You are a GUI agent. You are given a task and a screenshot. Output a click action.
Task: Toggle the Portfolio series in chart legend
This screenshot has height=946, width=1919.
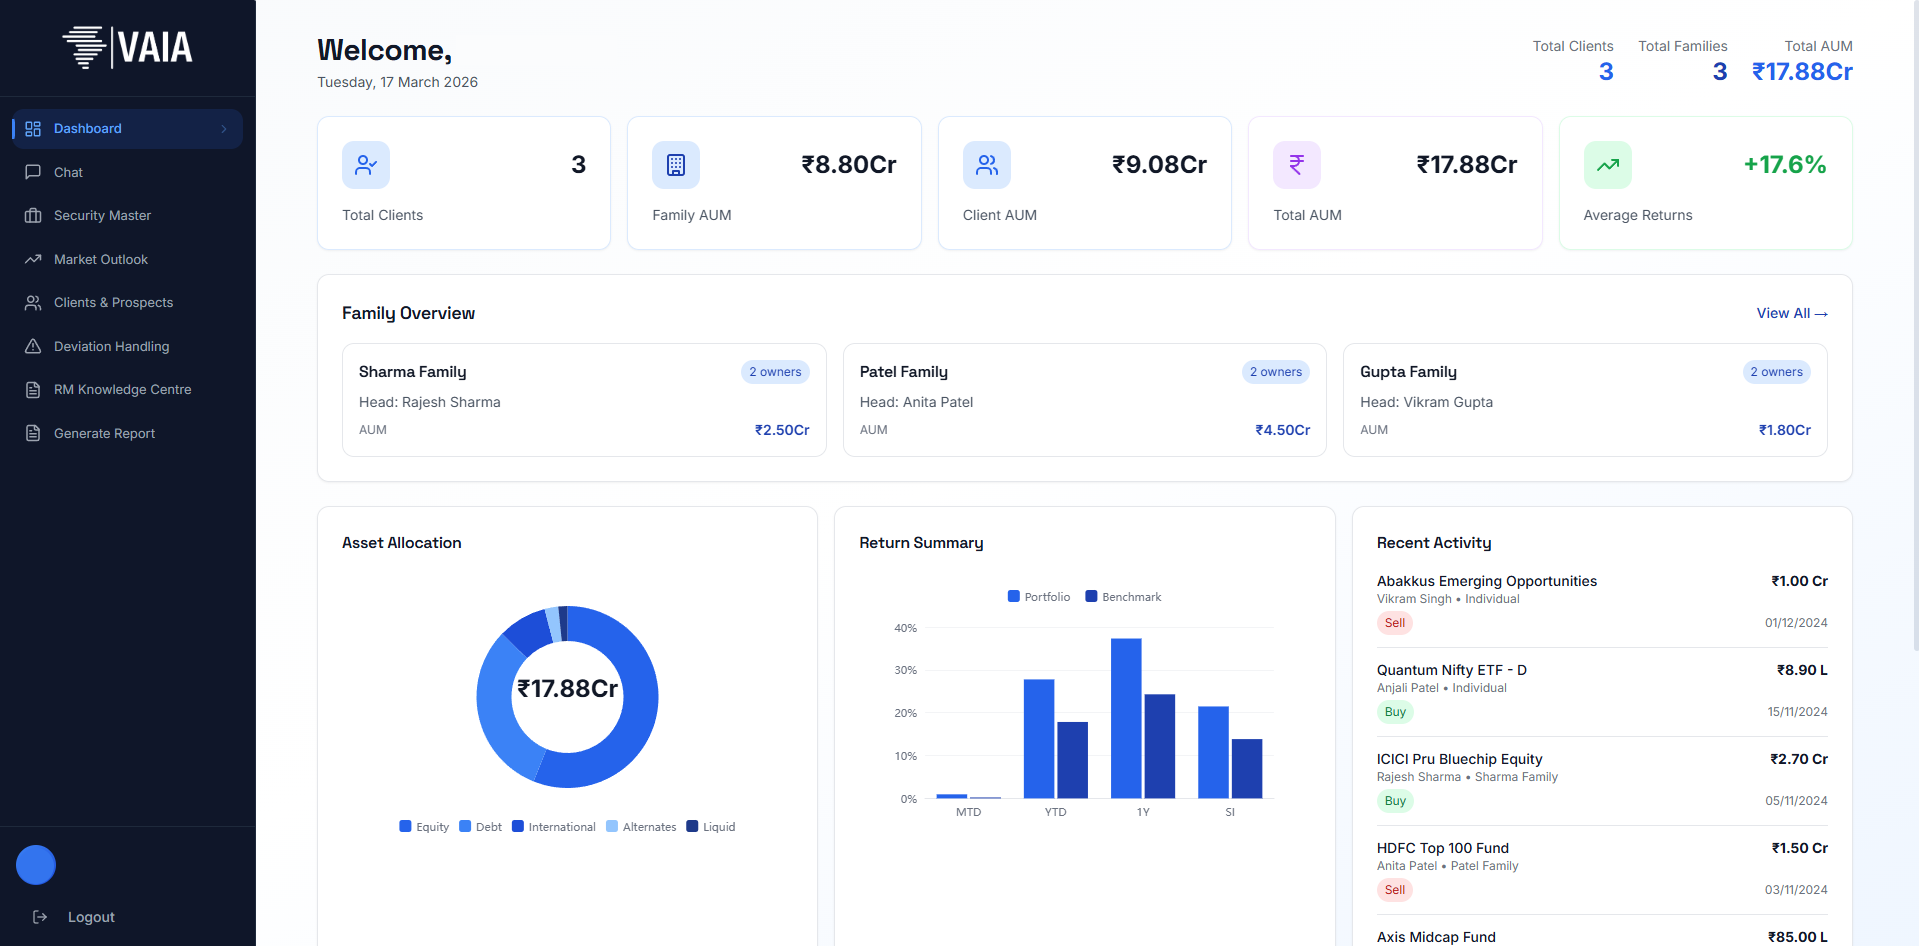(x=1038, y=597)
